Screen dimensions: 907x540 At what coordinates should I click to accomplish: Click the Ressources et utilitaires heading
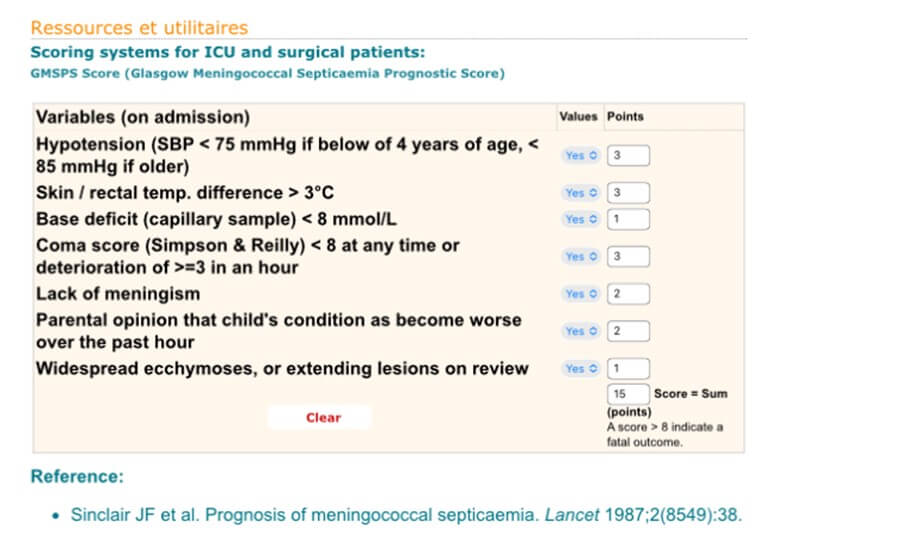pos(139,28)
